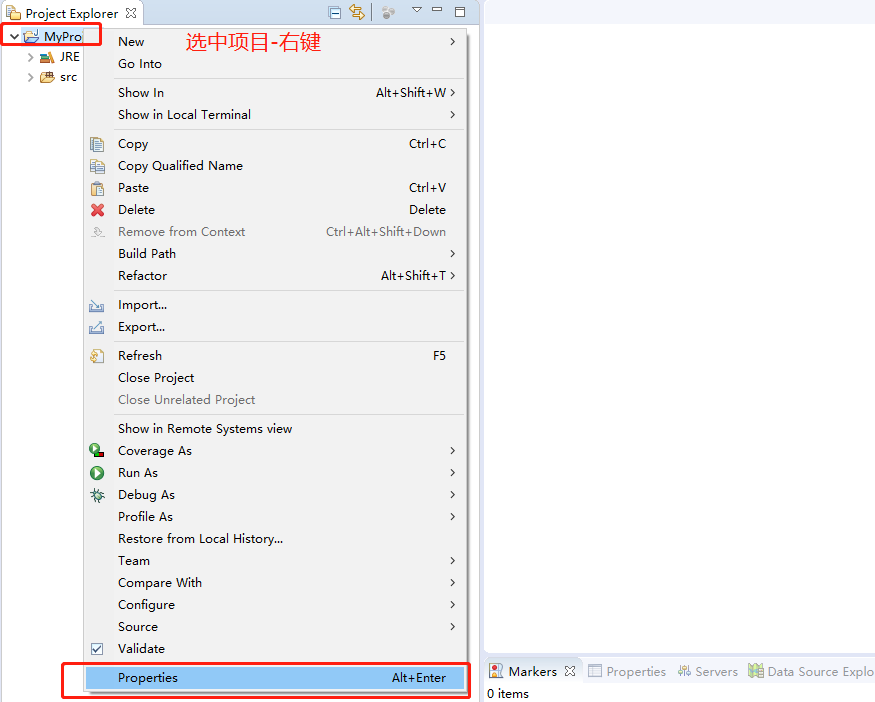This screenshot has height=702, width=875.
Task: Select the src folder icon
Action: click(47, 77)
